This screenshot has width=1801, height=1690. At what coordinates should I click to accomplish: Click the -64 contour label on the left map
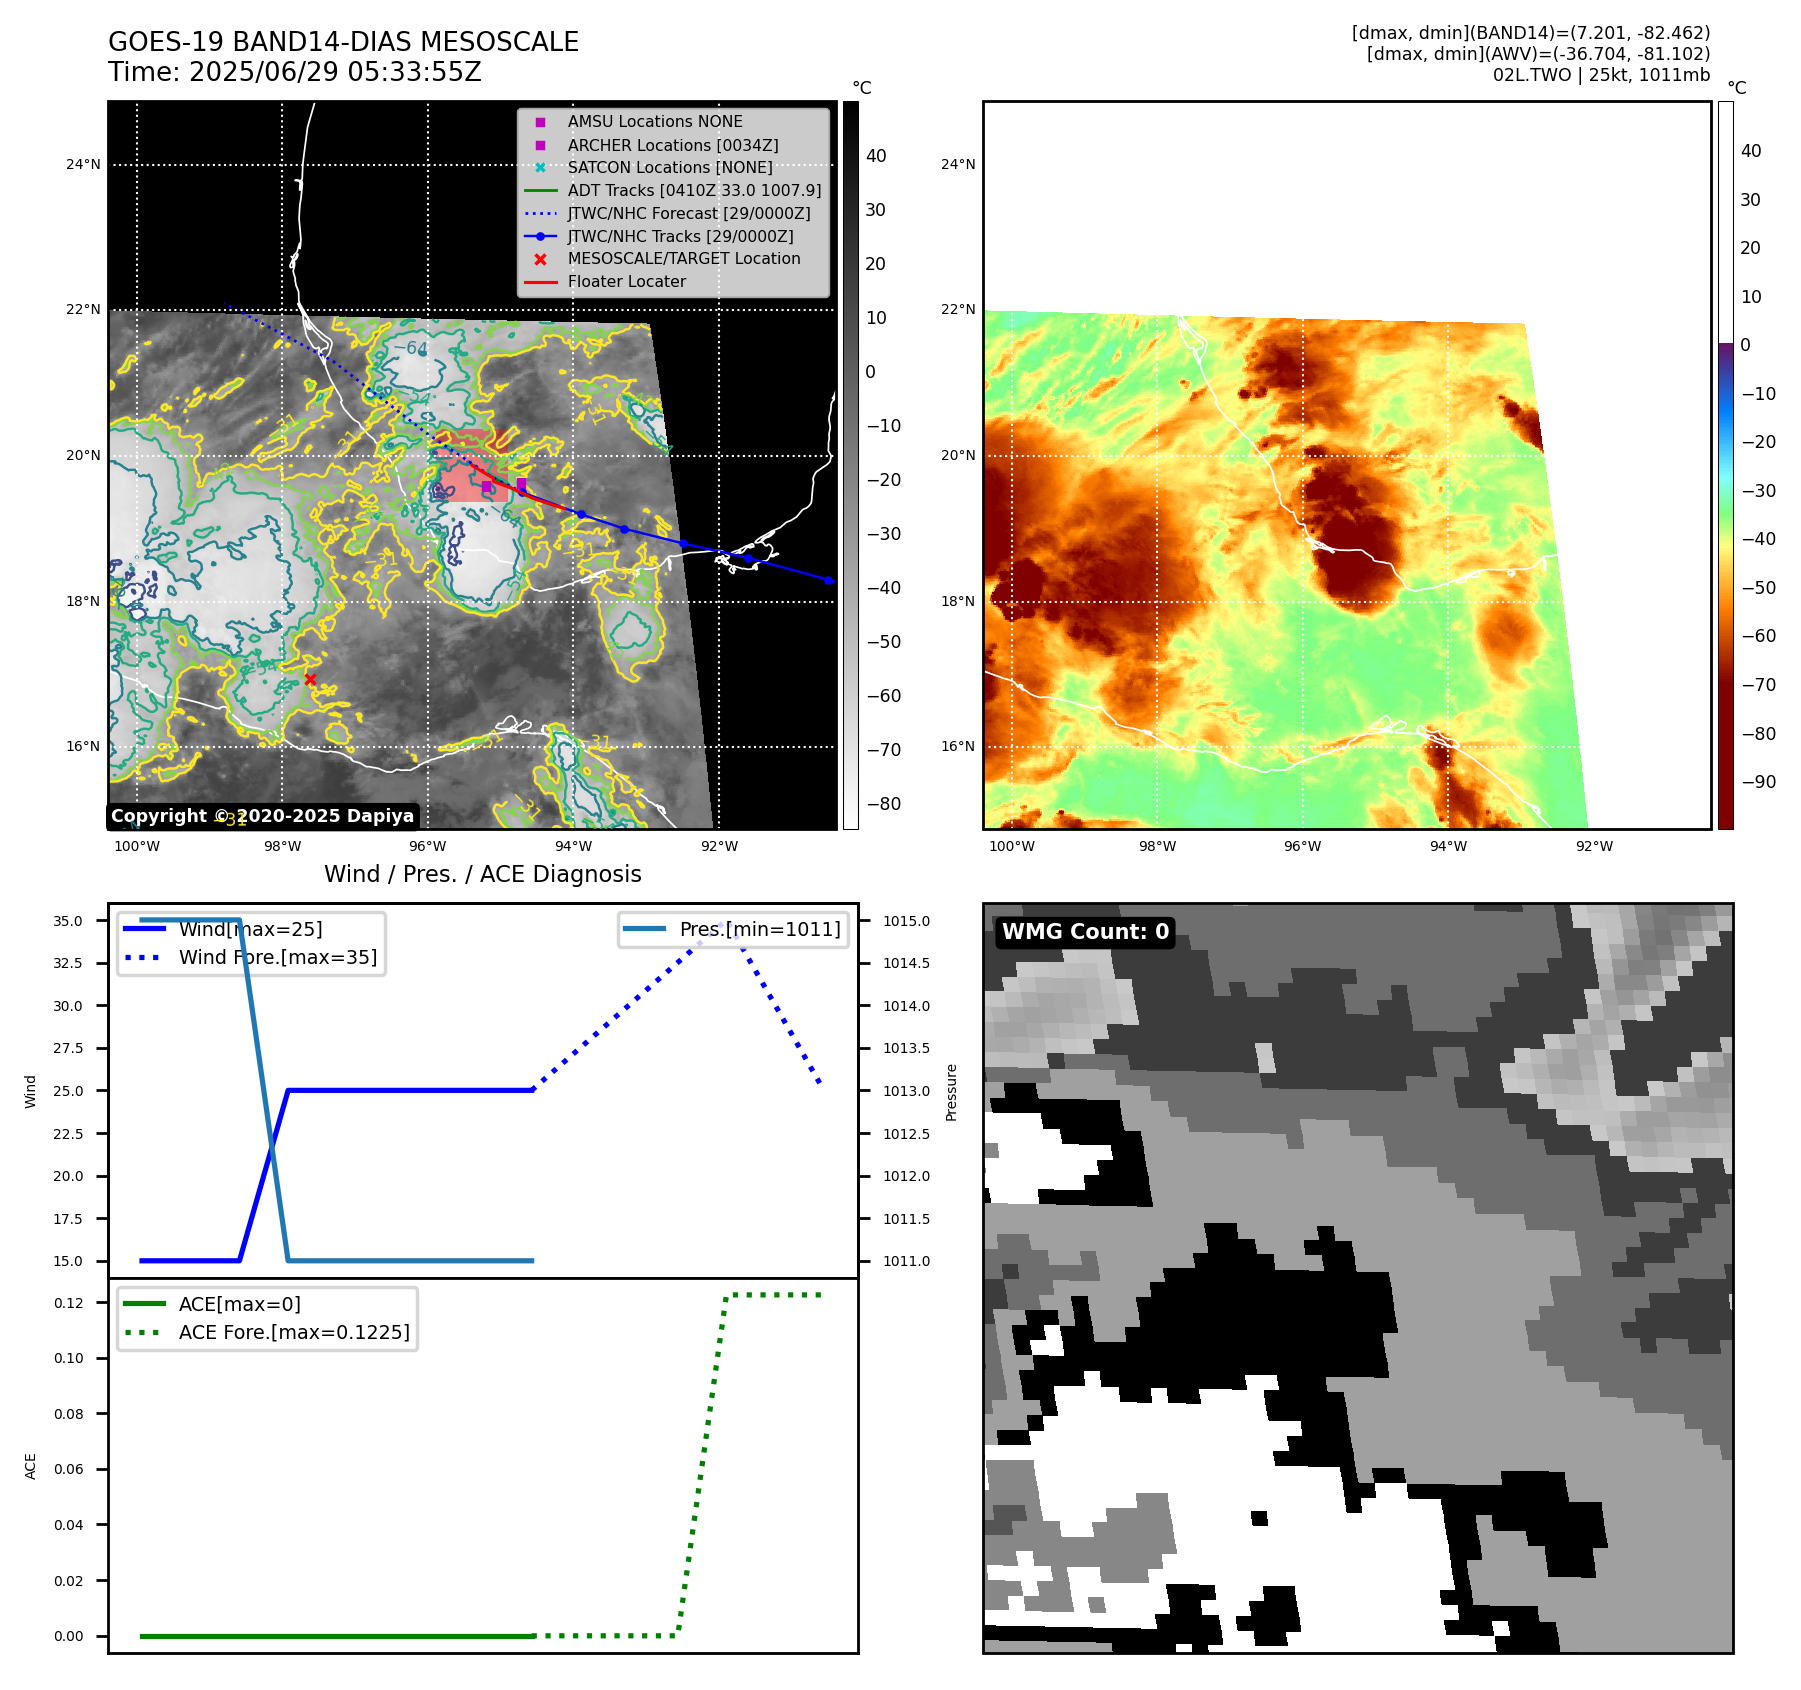coord(410,348)
